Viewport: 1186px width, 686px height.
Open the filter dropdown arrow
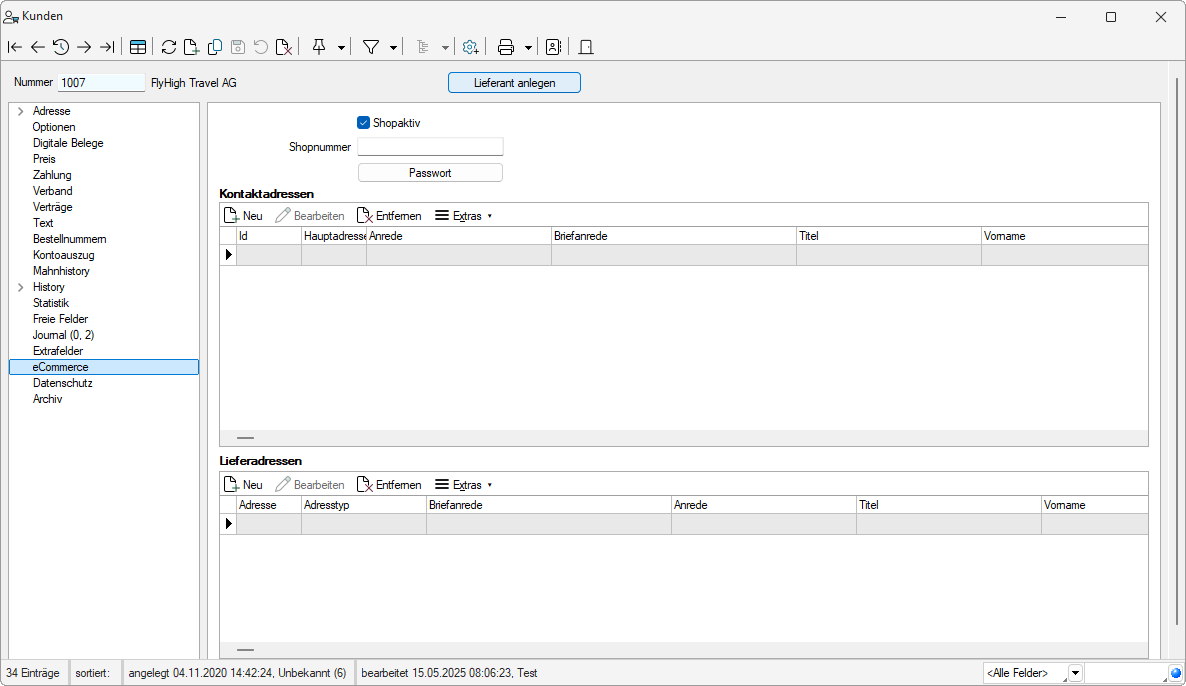tap(394, 47)
